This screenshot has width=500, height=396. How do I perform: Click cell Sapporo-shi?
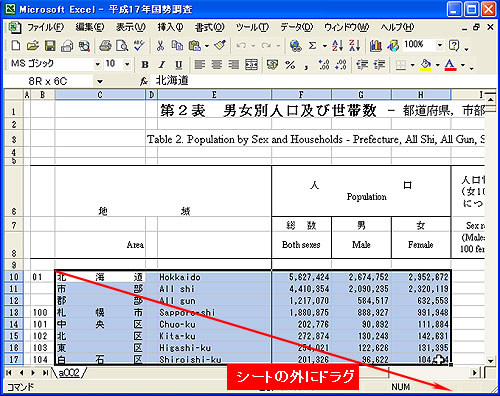tap(214, 312)
